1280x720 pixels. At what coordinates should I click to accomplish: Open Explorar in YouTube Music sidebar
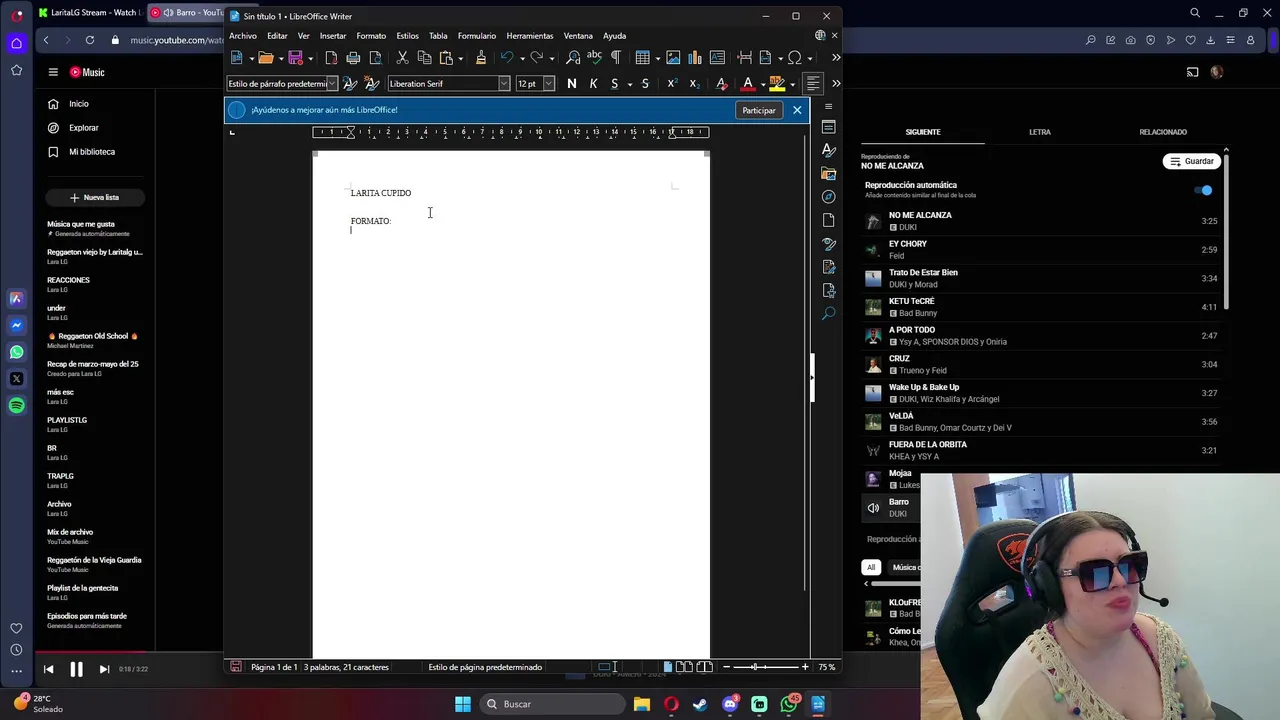pos(84,128)
